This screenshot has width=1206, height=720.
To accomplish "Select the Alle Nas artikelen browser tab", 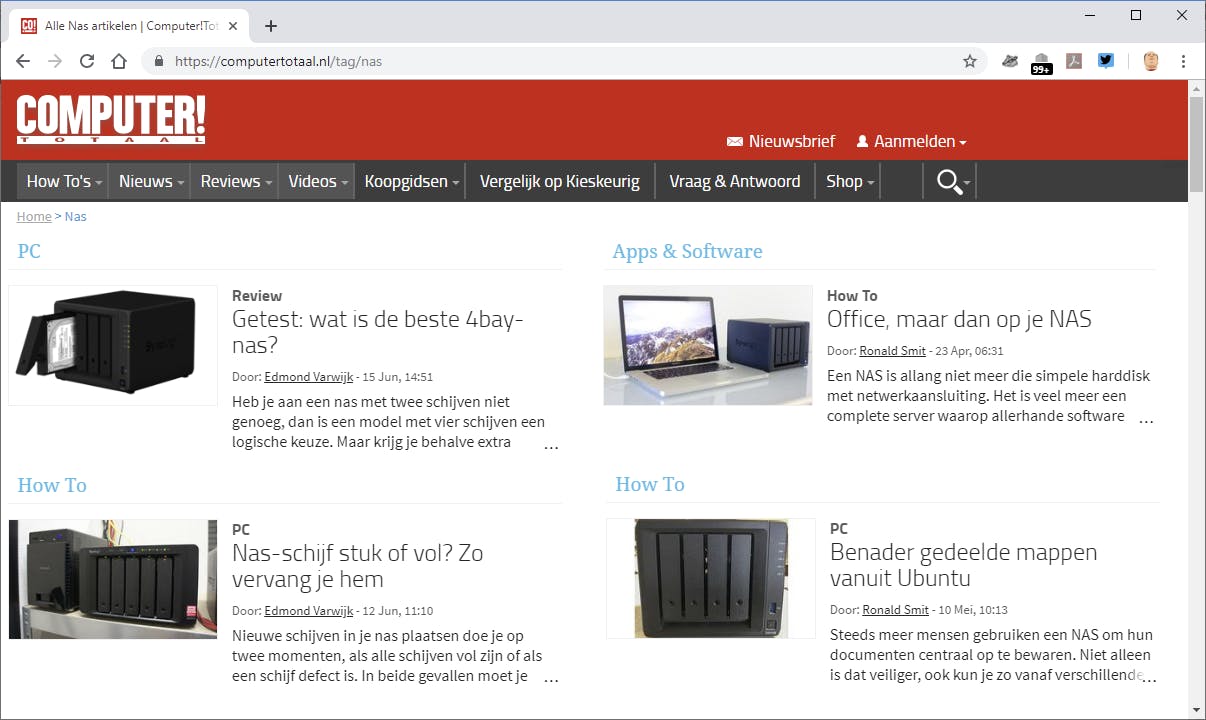I will coord(130,26).
